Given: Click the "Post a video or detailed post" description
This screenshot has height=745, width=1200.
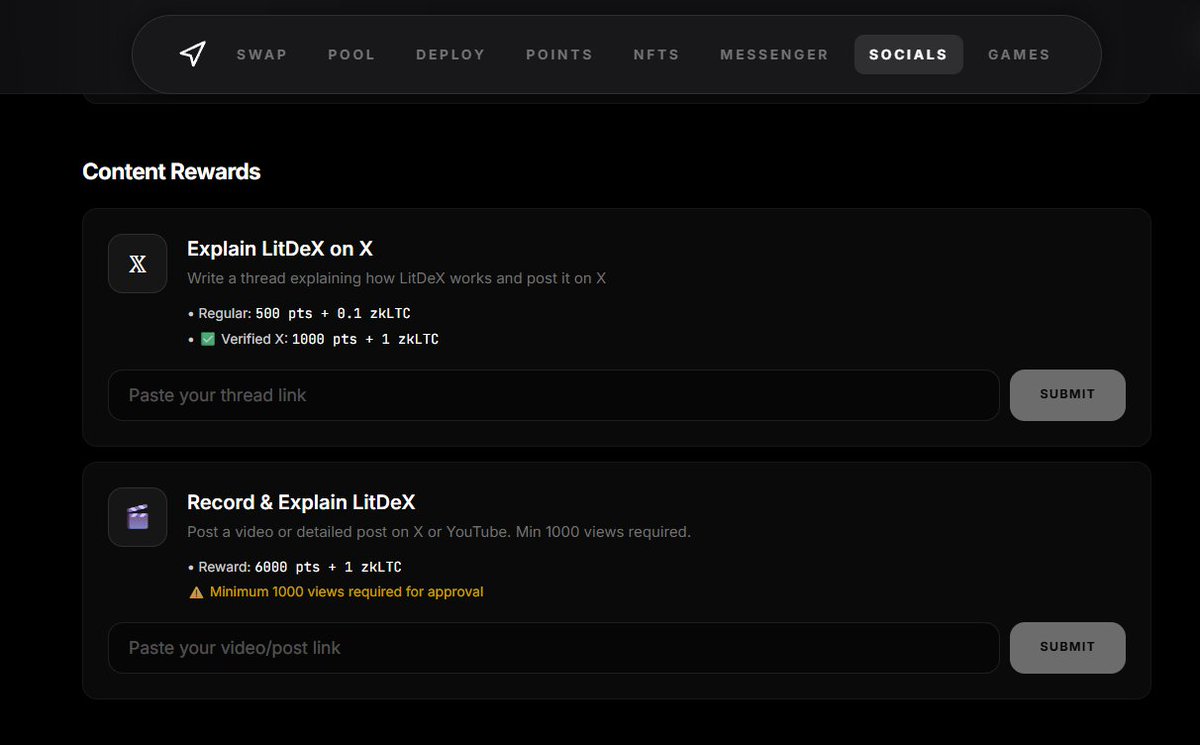Looking at the screenshot, I should (439, 532).
